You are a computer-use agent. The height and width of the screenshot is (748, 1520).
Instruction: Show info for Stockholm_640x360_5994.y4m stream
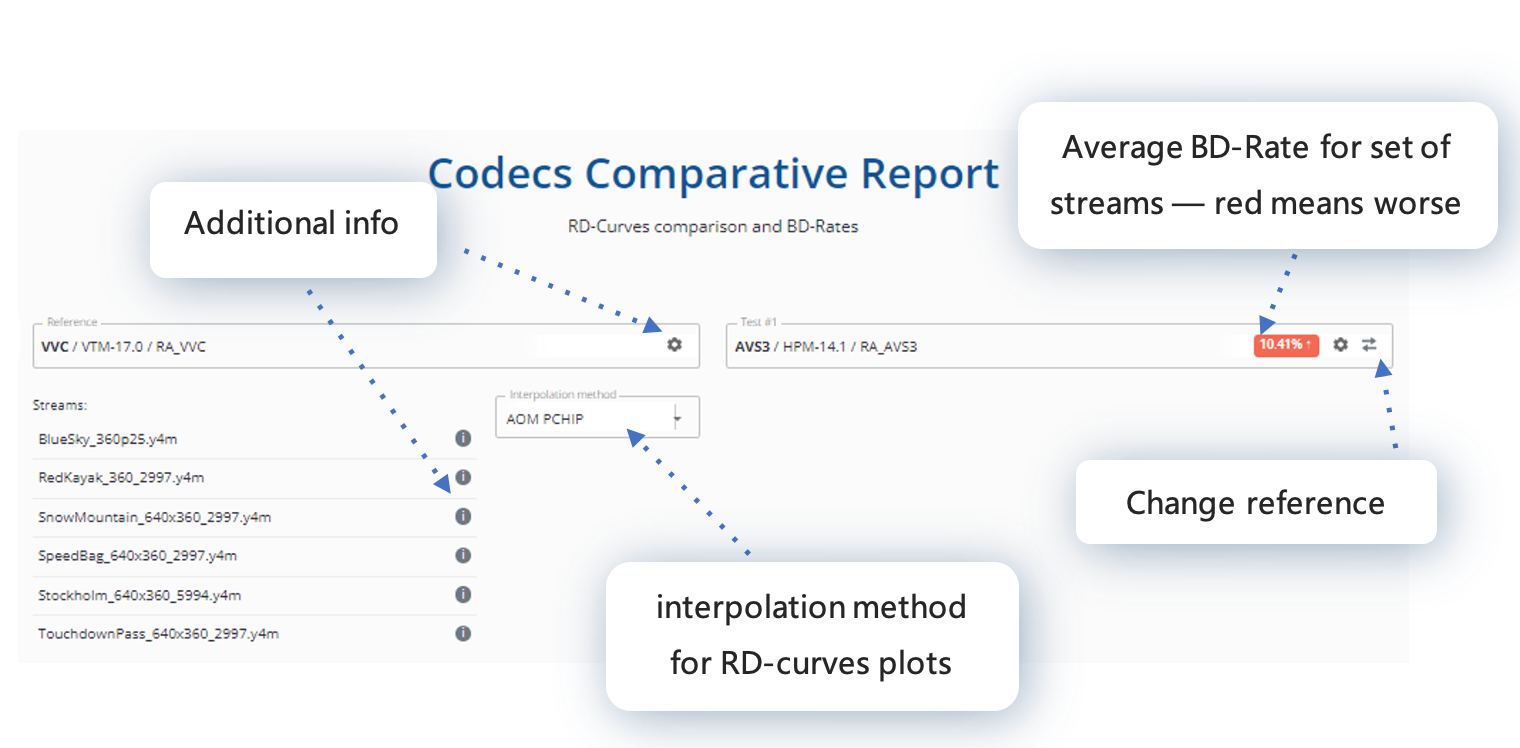click(x=463, y=594)
